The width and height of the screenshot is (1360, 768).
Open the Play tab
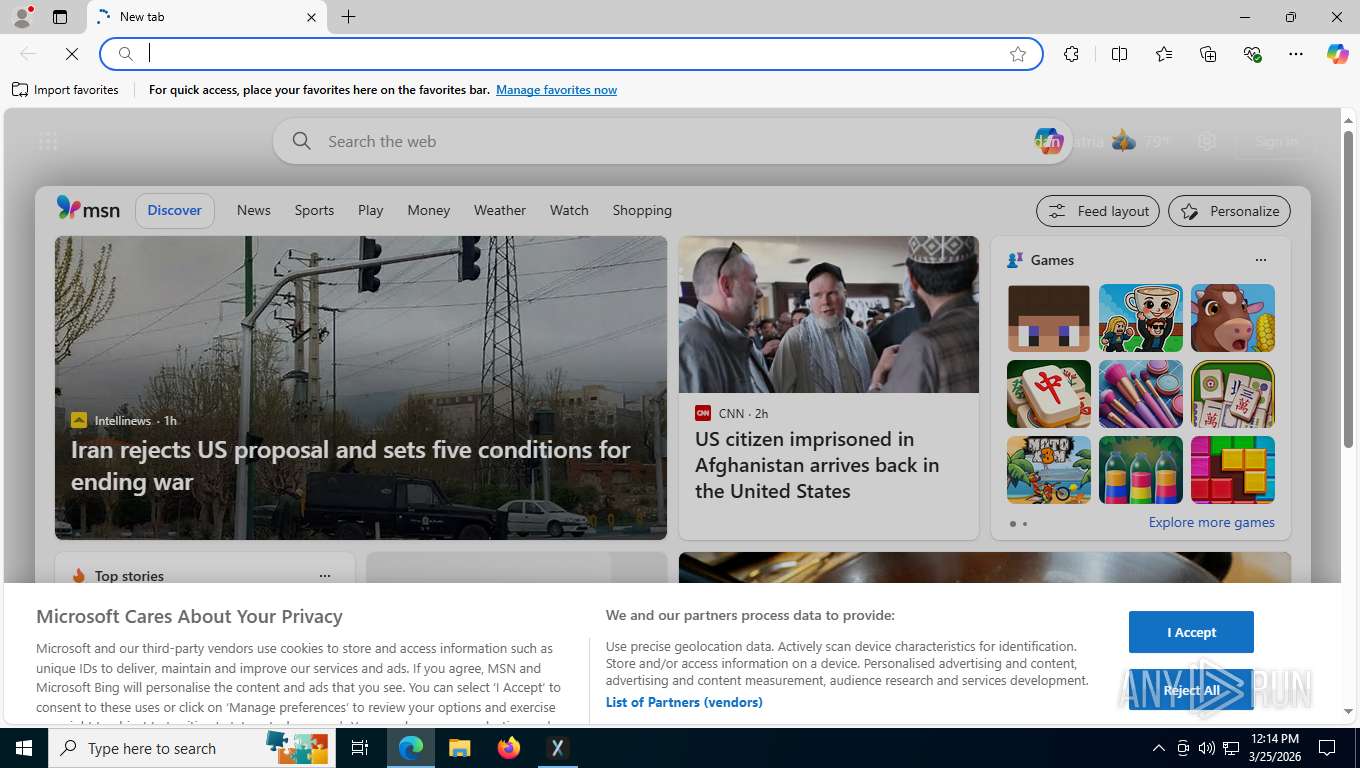370,210
